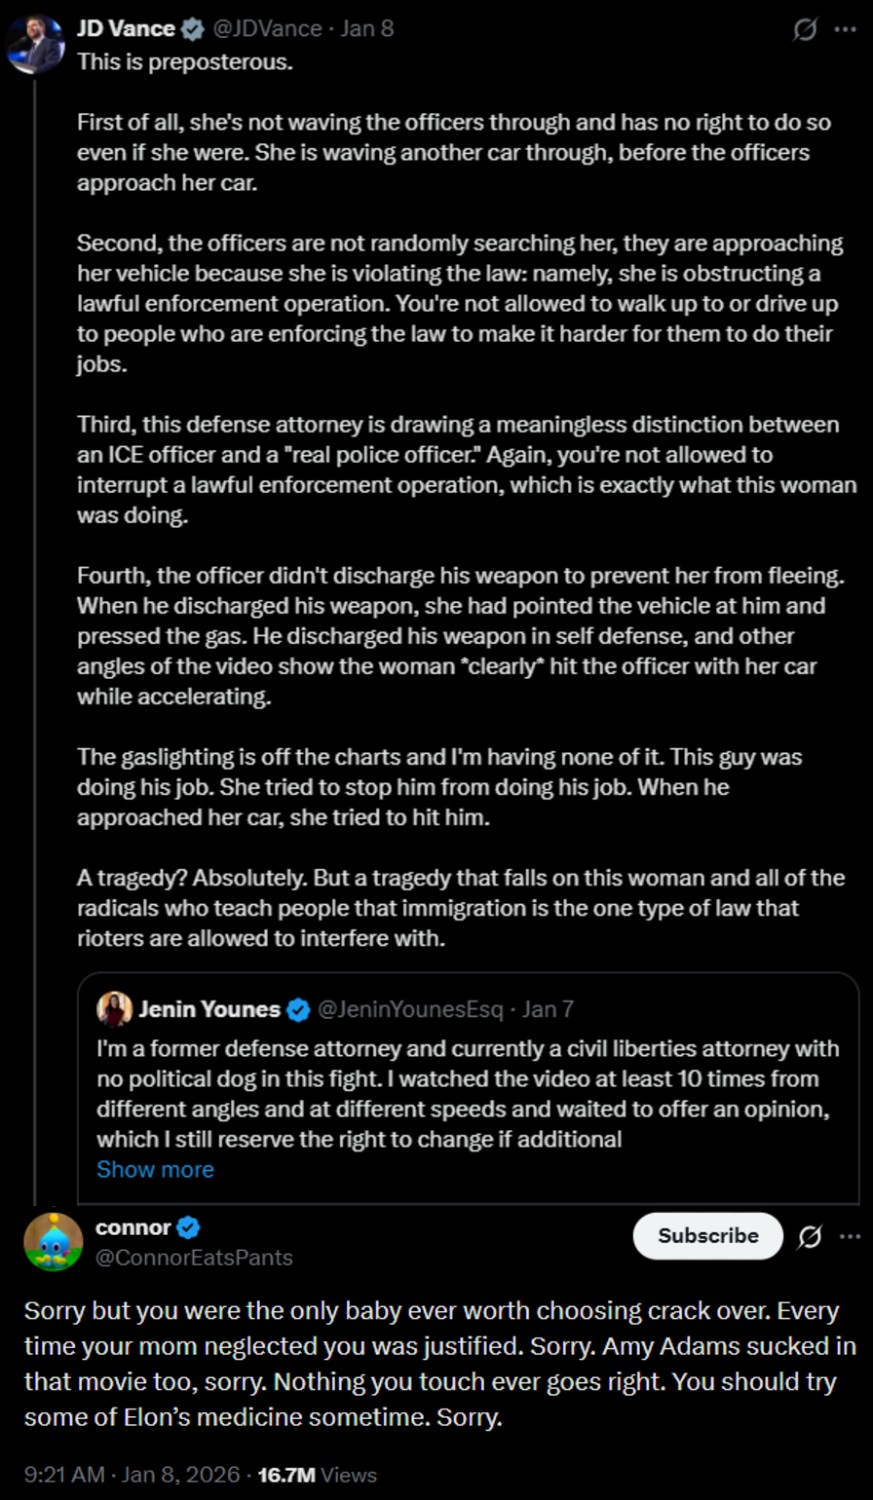The image size is (873, 1500).
Task: Expand quoted post with Show more
Action: (155, 1169)
